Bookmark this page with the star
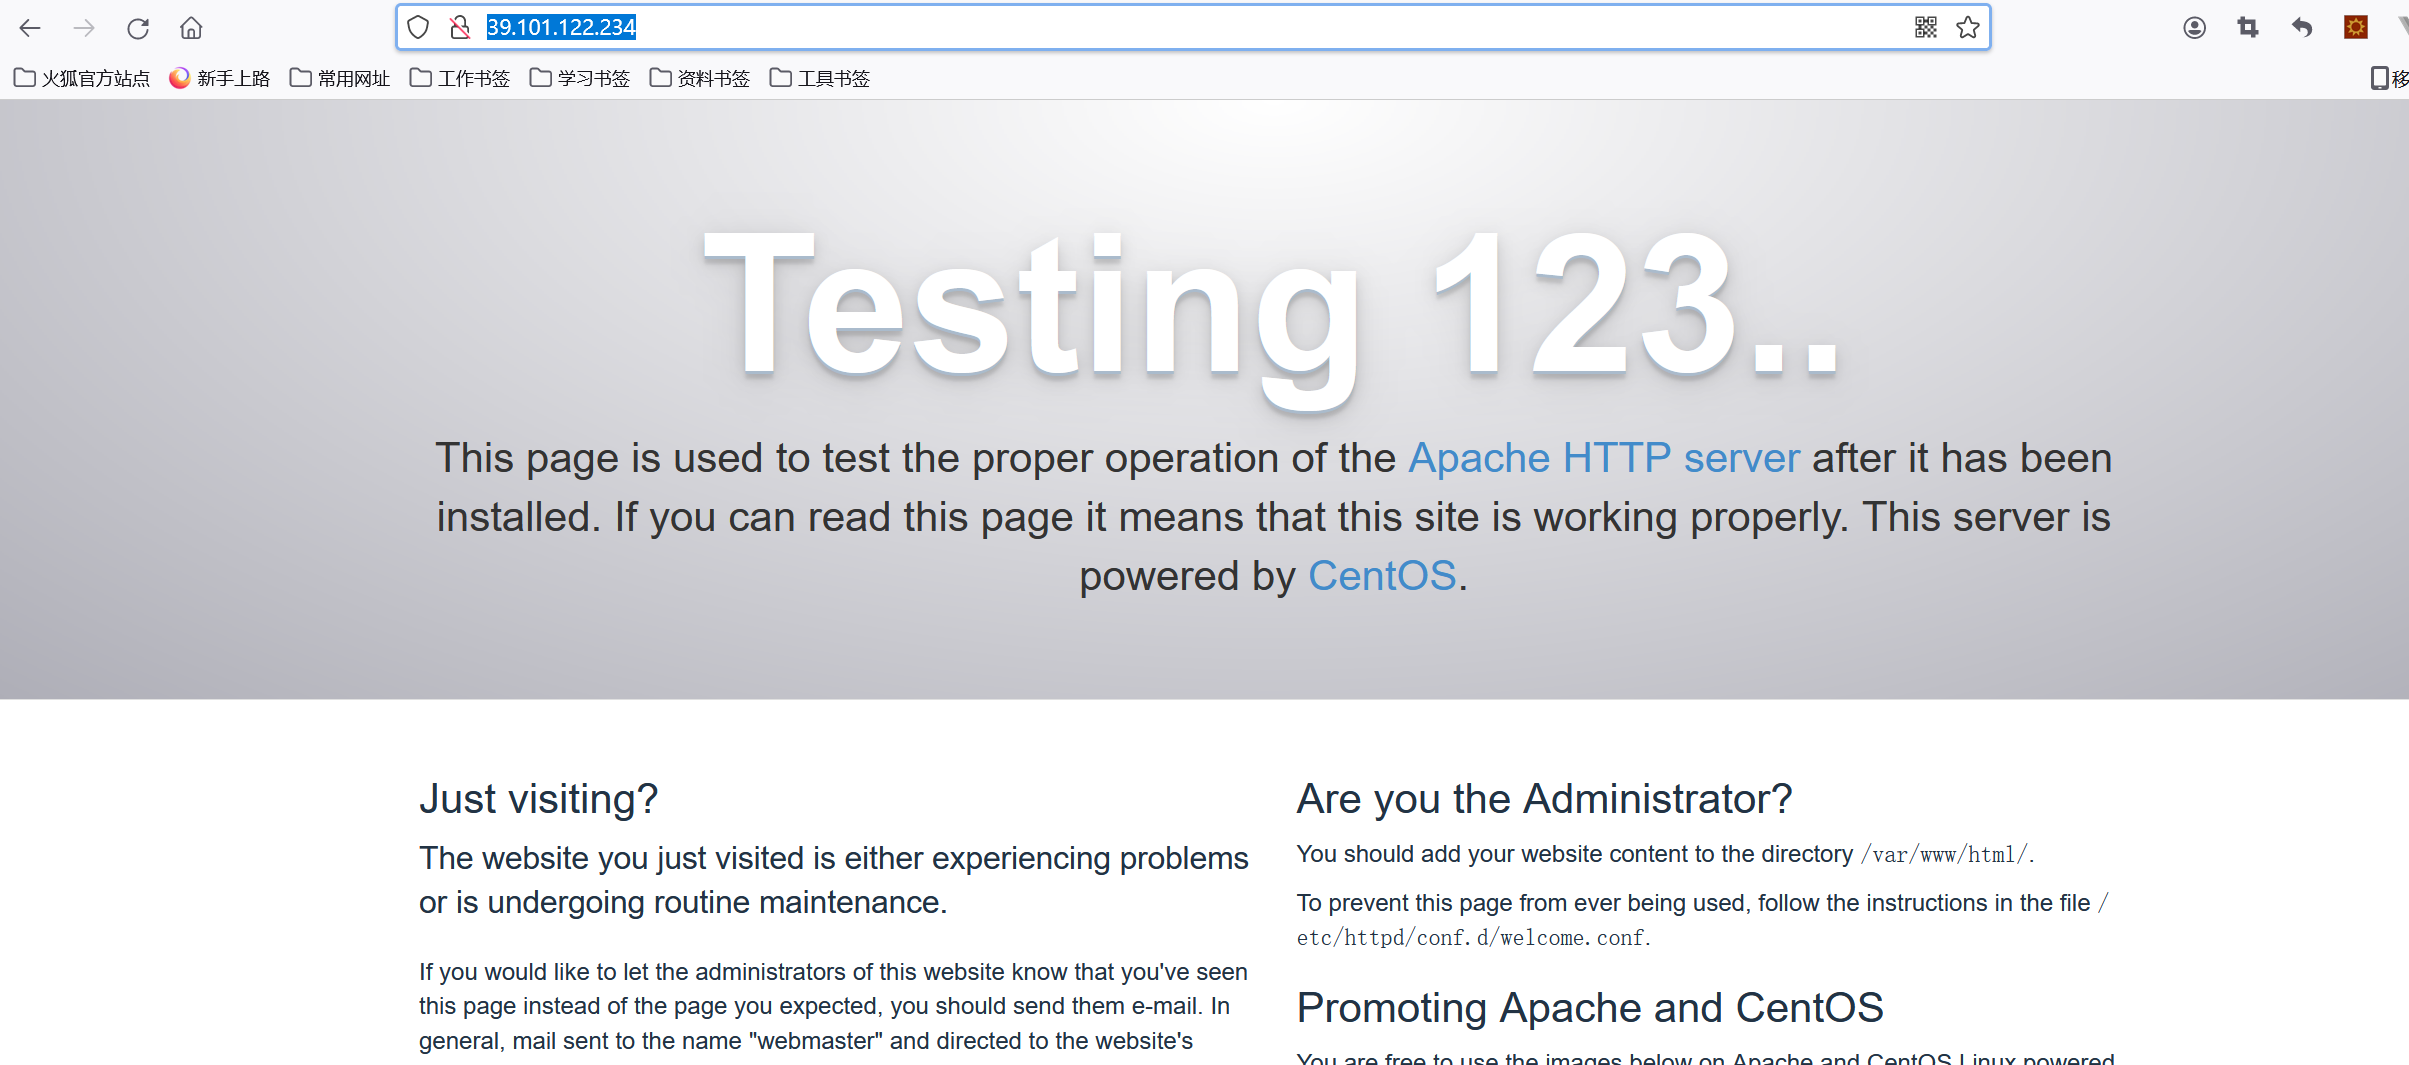This screenshot has width=2409, height=1065. click(1968, 27)
